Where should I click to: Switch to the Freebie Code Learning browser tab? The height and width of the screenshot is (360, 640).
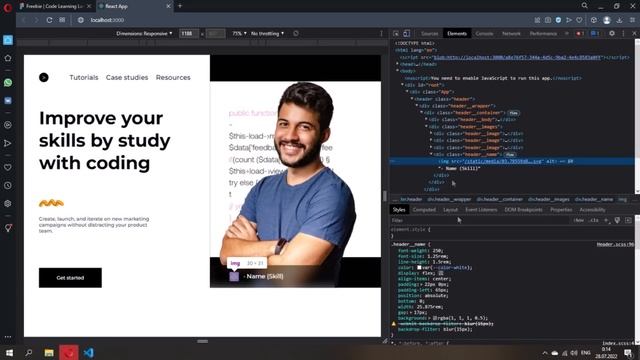[x=55, y=6]
